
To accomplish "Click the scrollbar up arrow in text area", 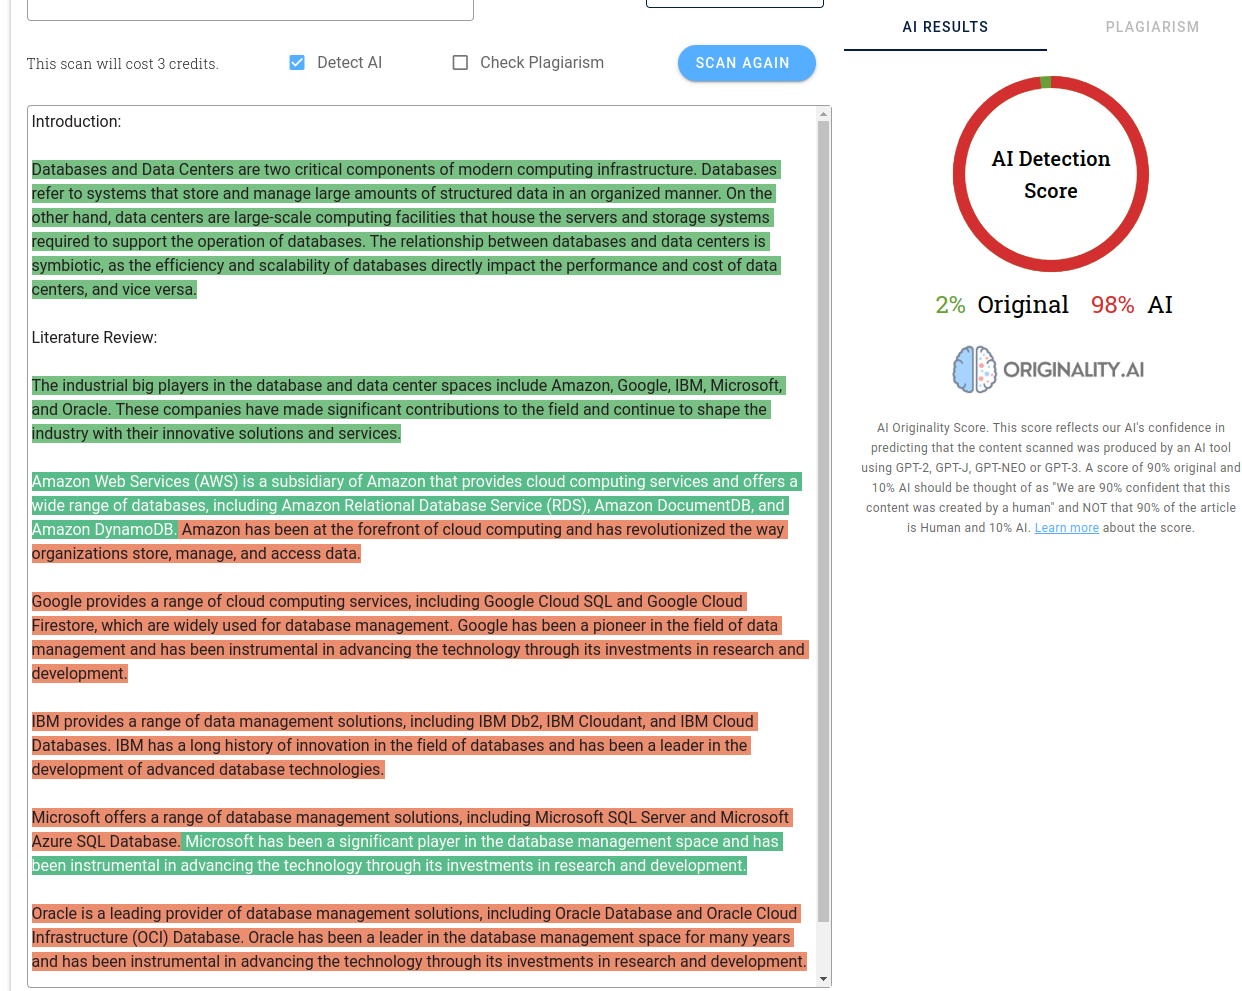I will 823,114.
